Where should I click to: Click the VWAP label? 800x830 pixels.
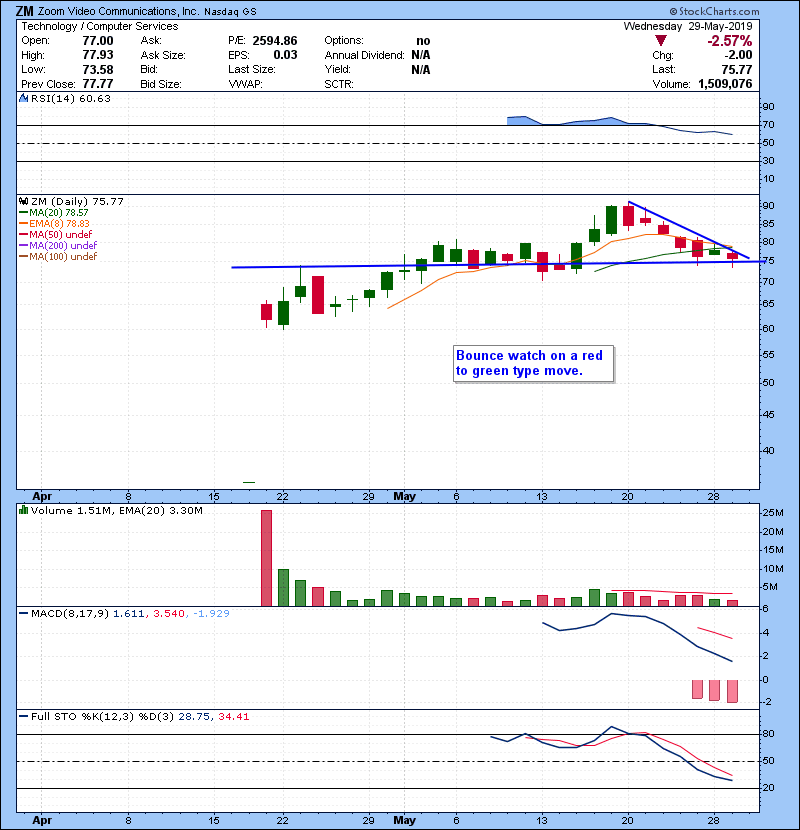coord(245,84)
